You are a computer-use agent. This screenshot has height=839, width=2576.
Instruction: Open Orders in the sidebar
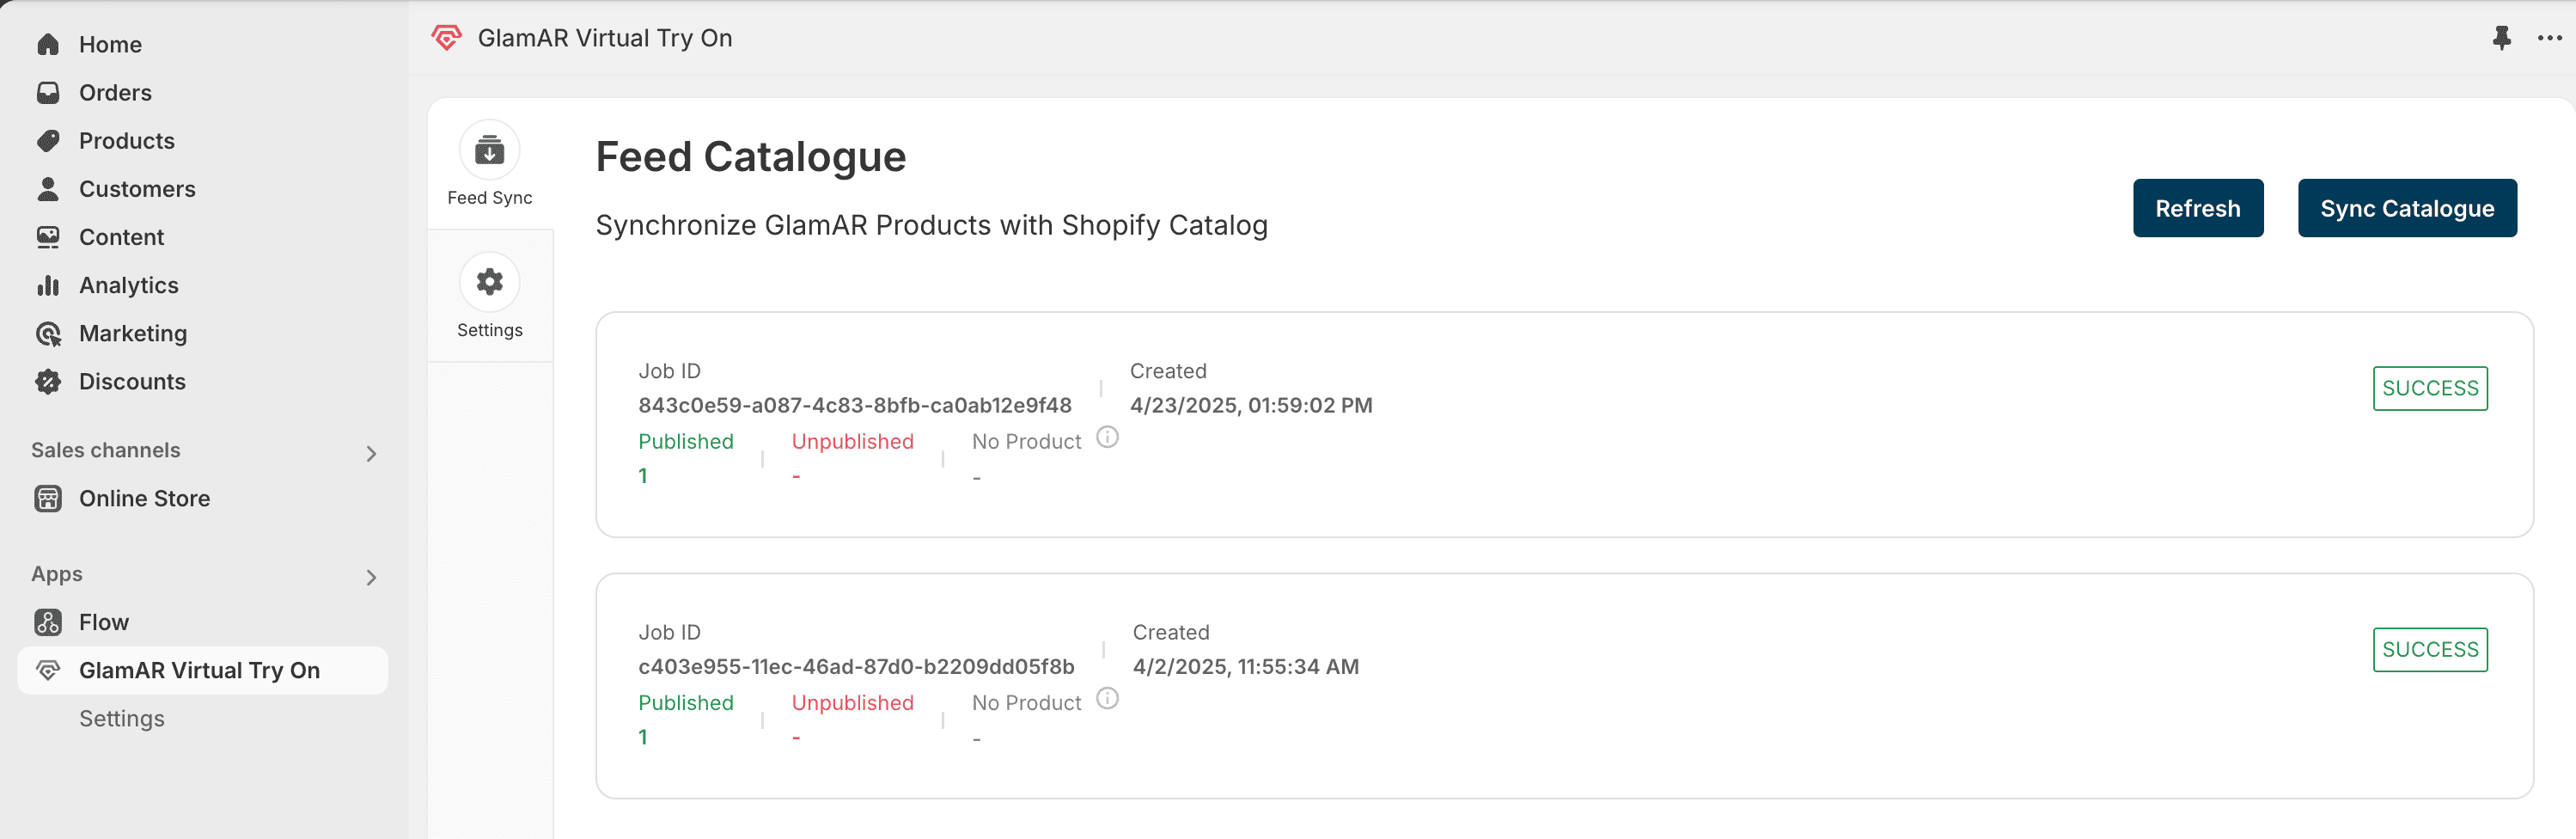(x=115, y=93)
